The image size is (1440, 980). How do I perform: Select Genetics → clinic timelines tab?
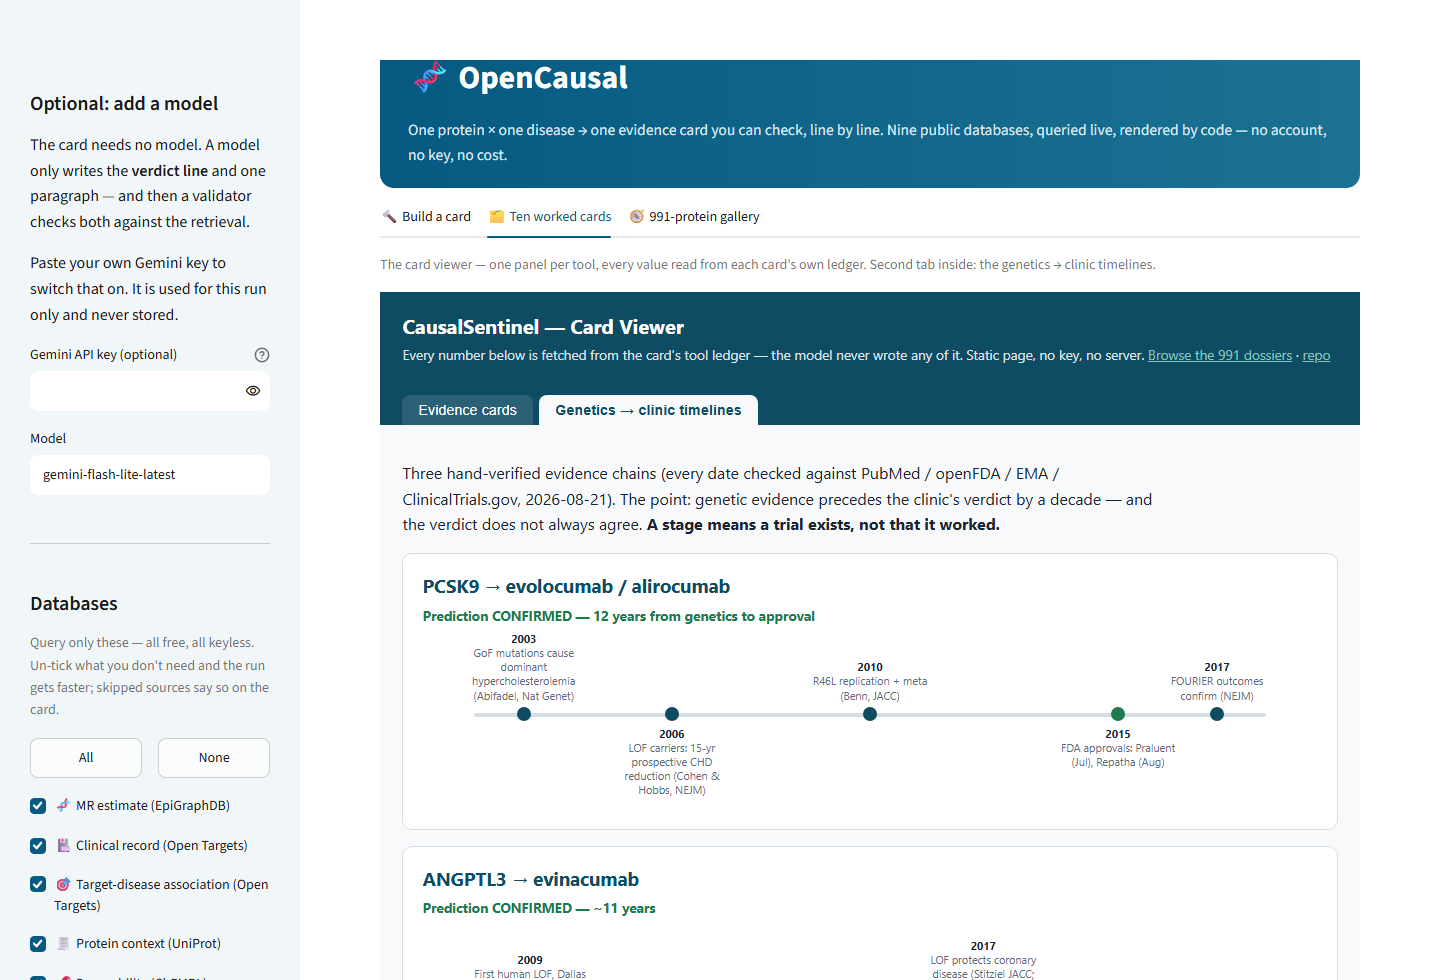coord(648,410)
